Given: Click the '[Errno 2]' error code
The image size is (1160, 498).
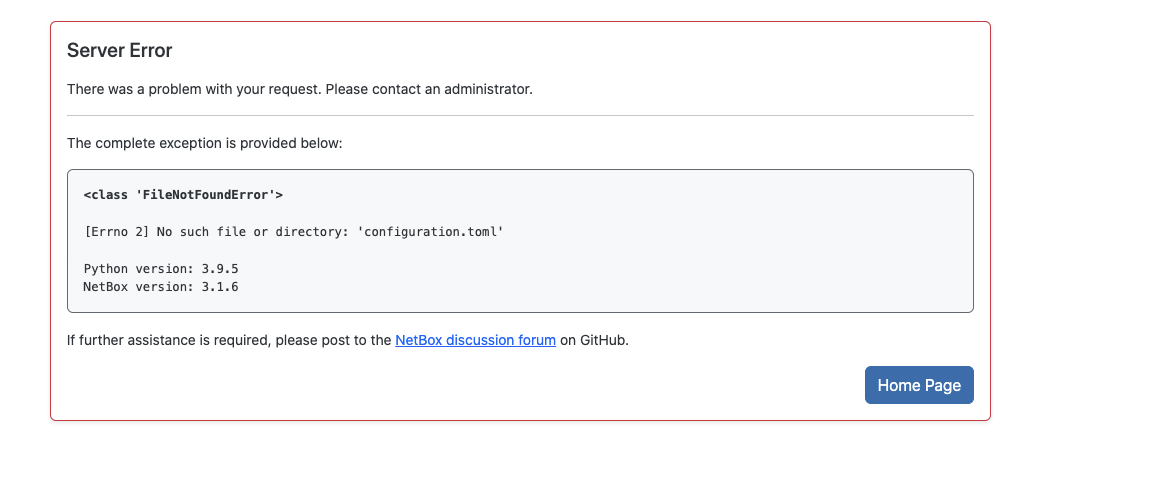Looking at the screenshot, I should click(x=116, y=232).
